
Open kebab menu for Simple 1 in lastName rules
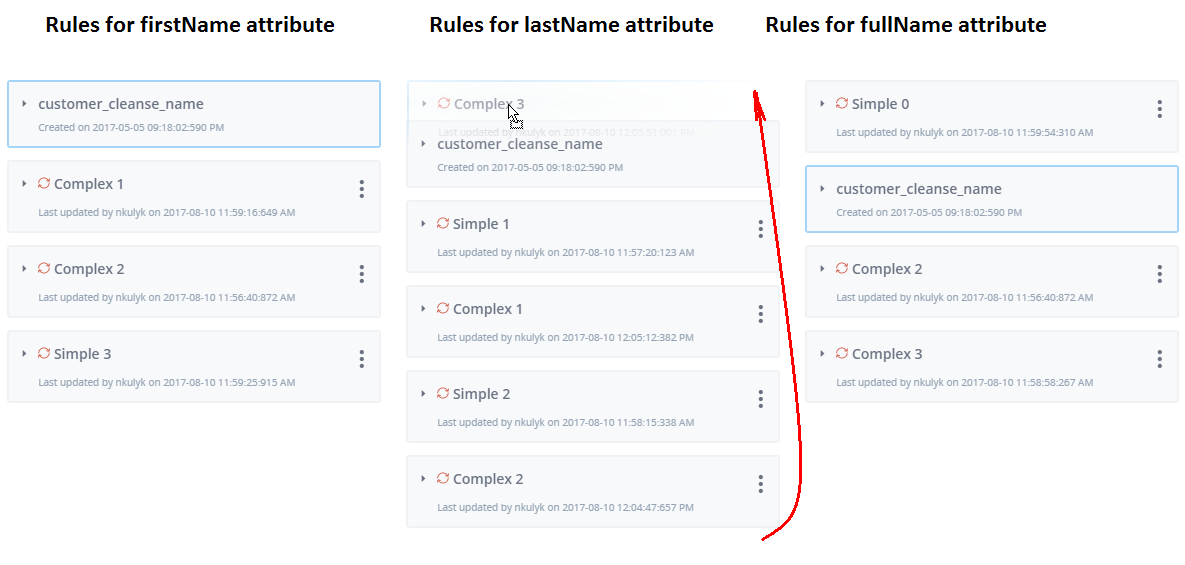(760, 229)
